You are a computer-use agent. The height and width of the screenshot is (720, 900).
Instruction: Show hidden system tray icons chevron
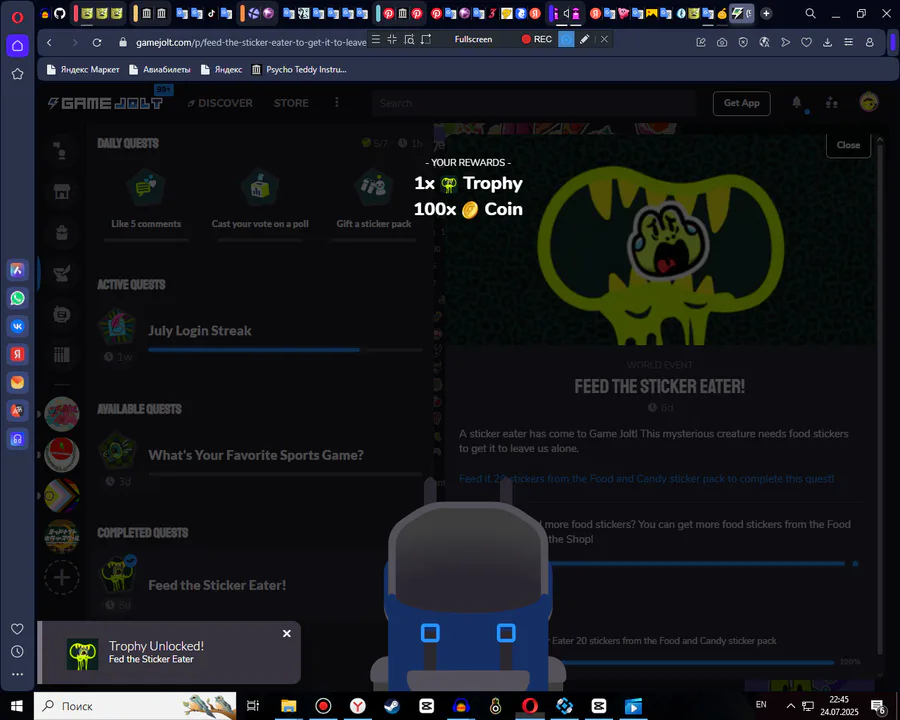pyautogui.click(x=790, y=706)
